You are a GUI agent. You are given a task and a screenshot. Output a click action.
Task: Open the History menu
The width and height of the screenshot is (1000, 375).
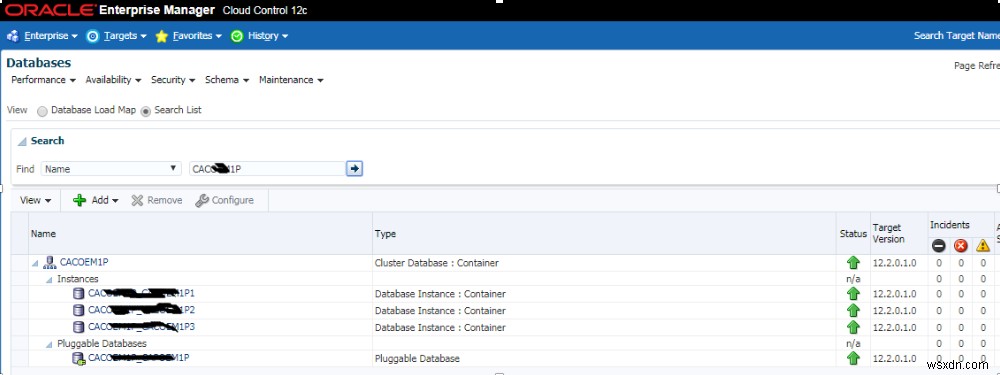[267, 36]
